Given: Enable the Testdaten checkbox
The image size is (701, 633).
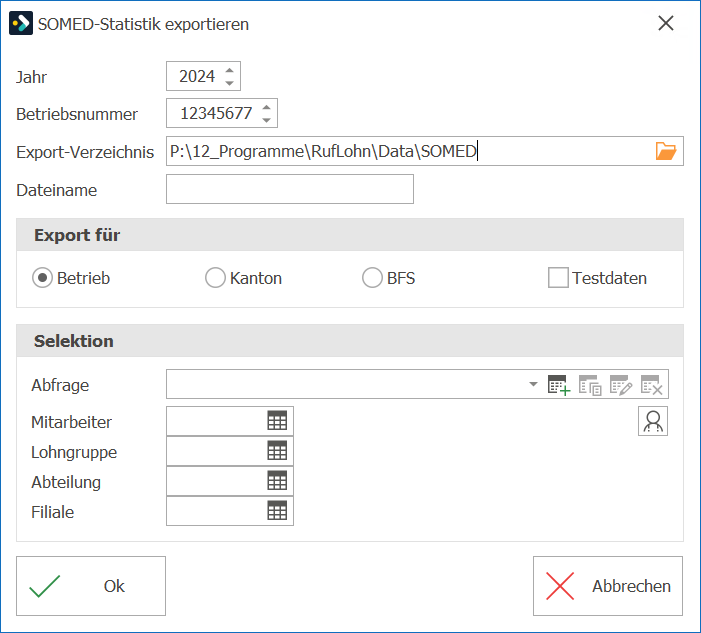Looking at the screenshot, I should pos(558,278).
